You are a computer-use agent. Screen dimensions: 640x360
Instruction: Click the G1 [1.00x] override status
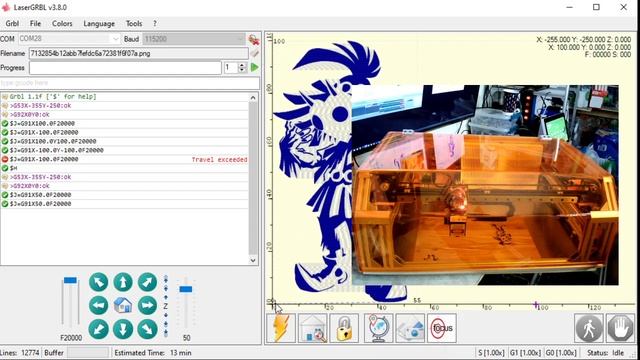click(x=525, y=353)
